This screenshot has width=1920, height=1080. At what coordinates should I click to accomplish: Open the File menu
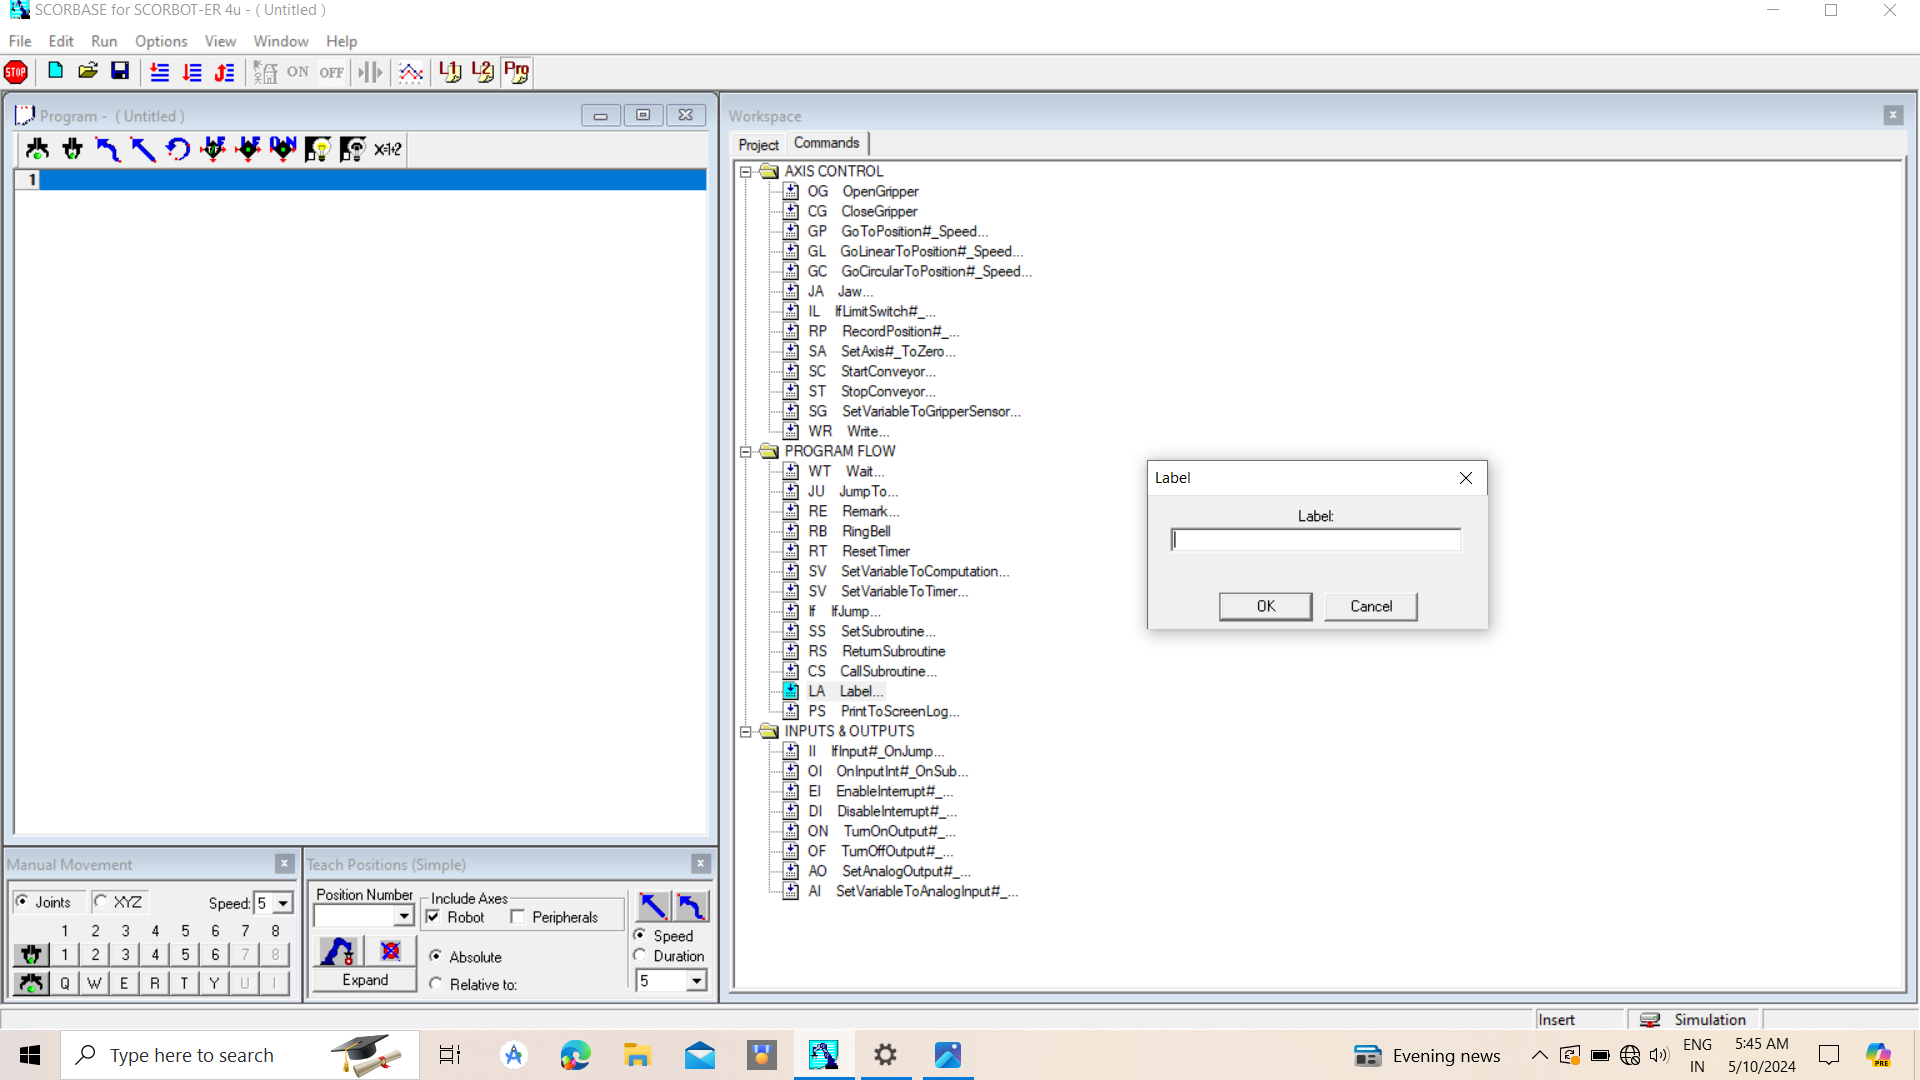coord(20,41)
